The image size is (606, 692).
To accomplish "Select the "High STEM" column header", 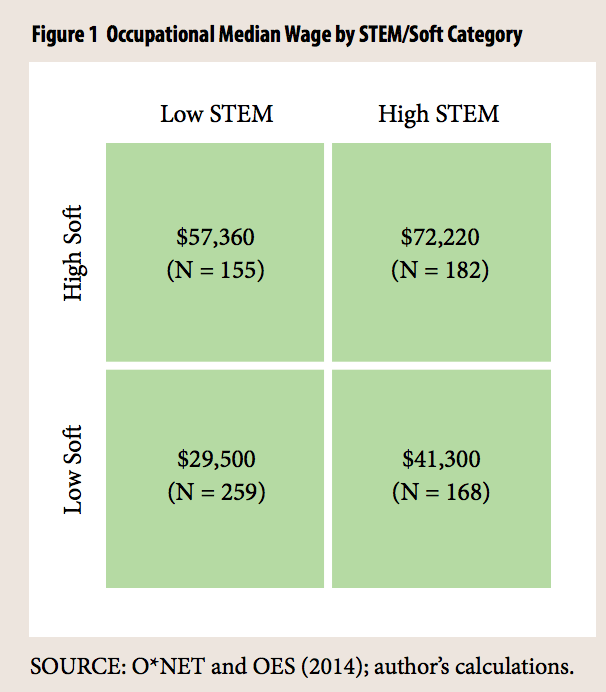I will 438,114.
